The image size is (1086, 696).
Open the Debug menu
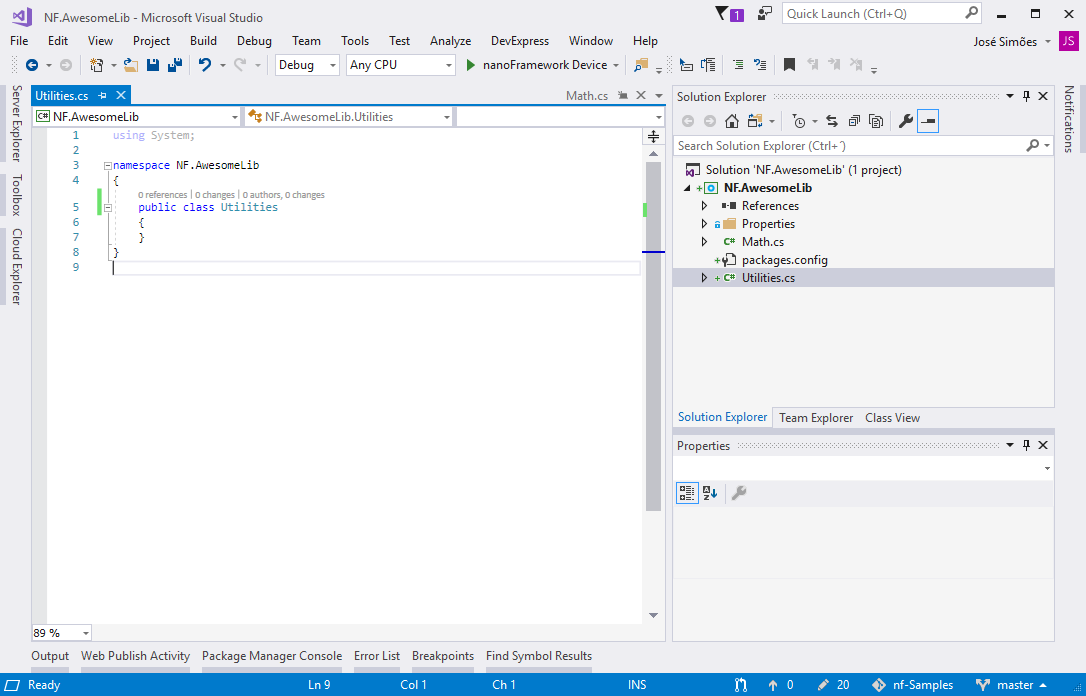(254, 41)
